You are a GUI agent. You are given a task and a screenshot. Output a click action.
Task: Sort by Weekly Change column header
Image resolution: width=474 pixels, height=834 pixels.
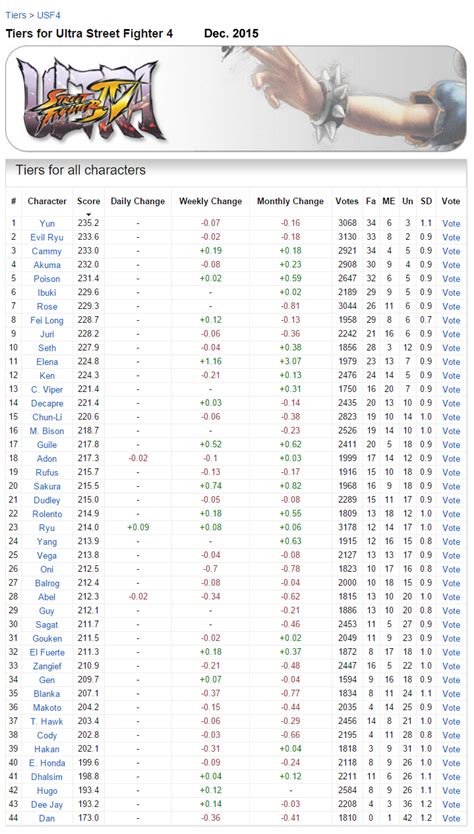210,201
